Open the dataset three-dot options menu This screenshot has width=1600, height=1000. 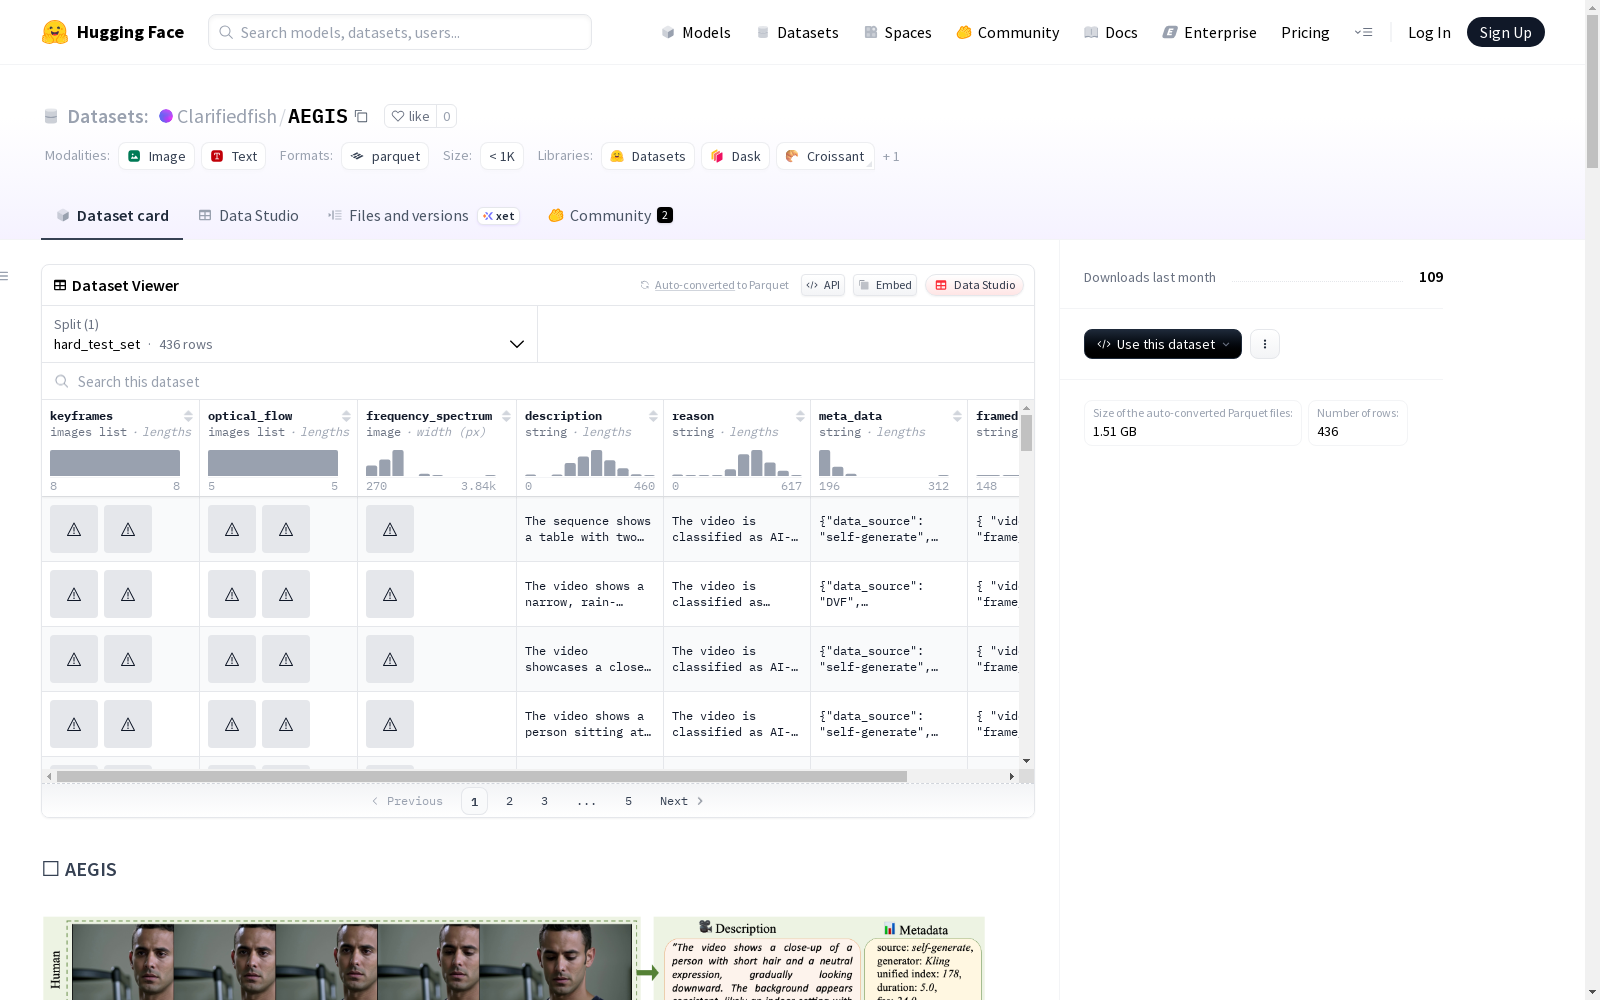pos(1265,344)
